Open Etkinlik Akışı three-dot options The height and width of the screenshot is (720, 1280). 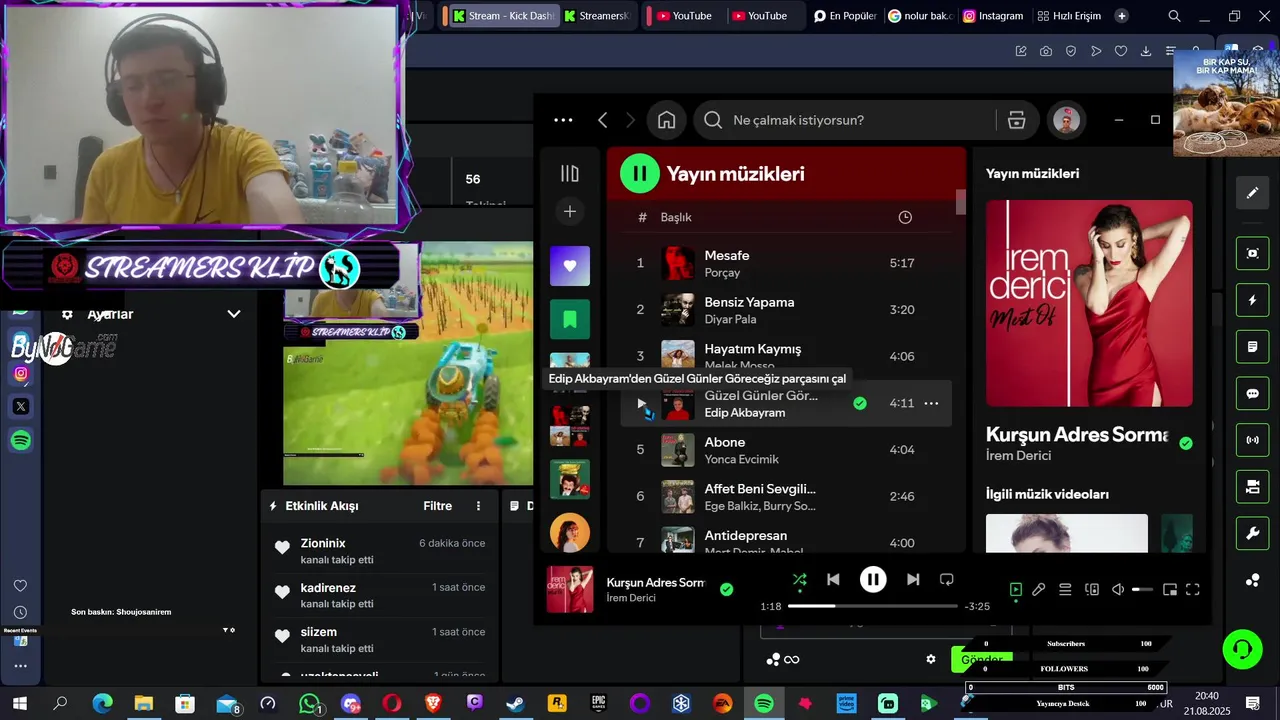(478, 506)
